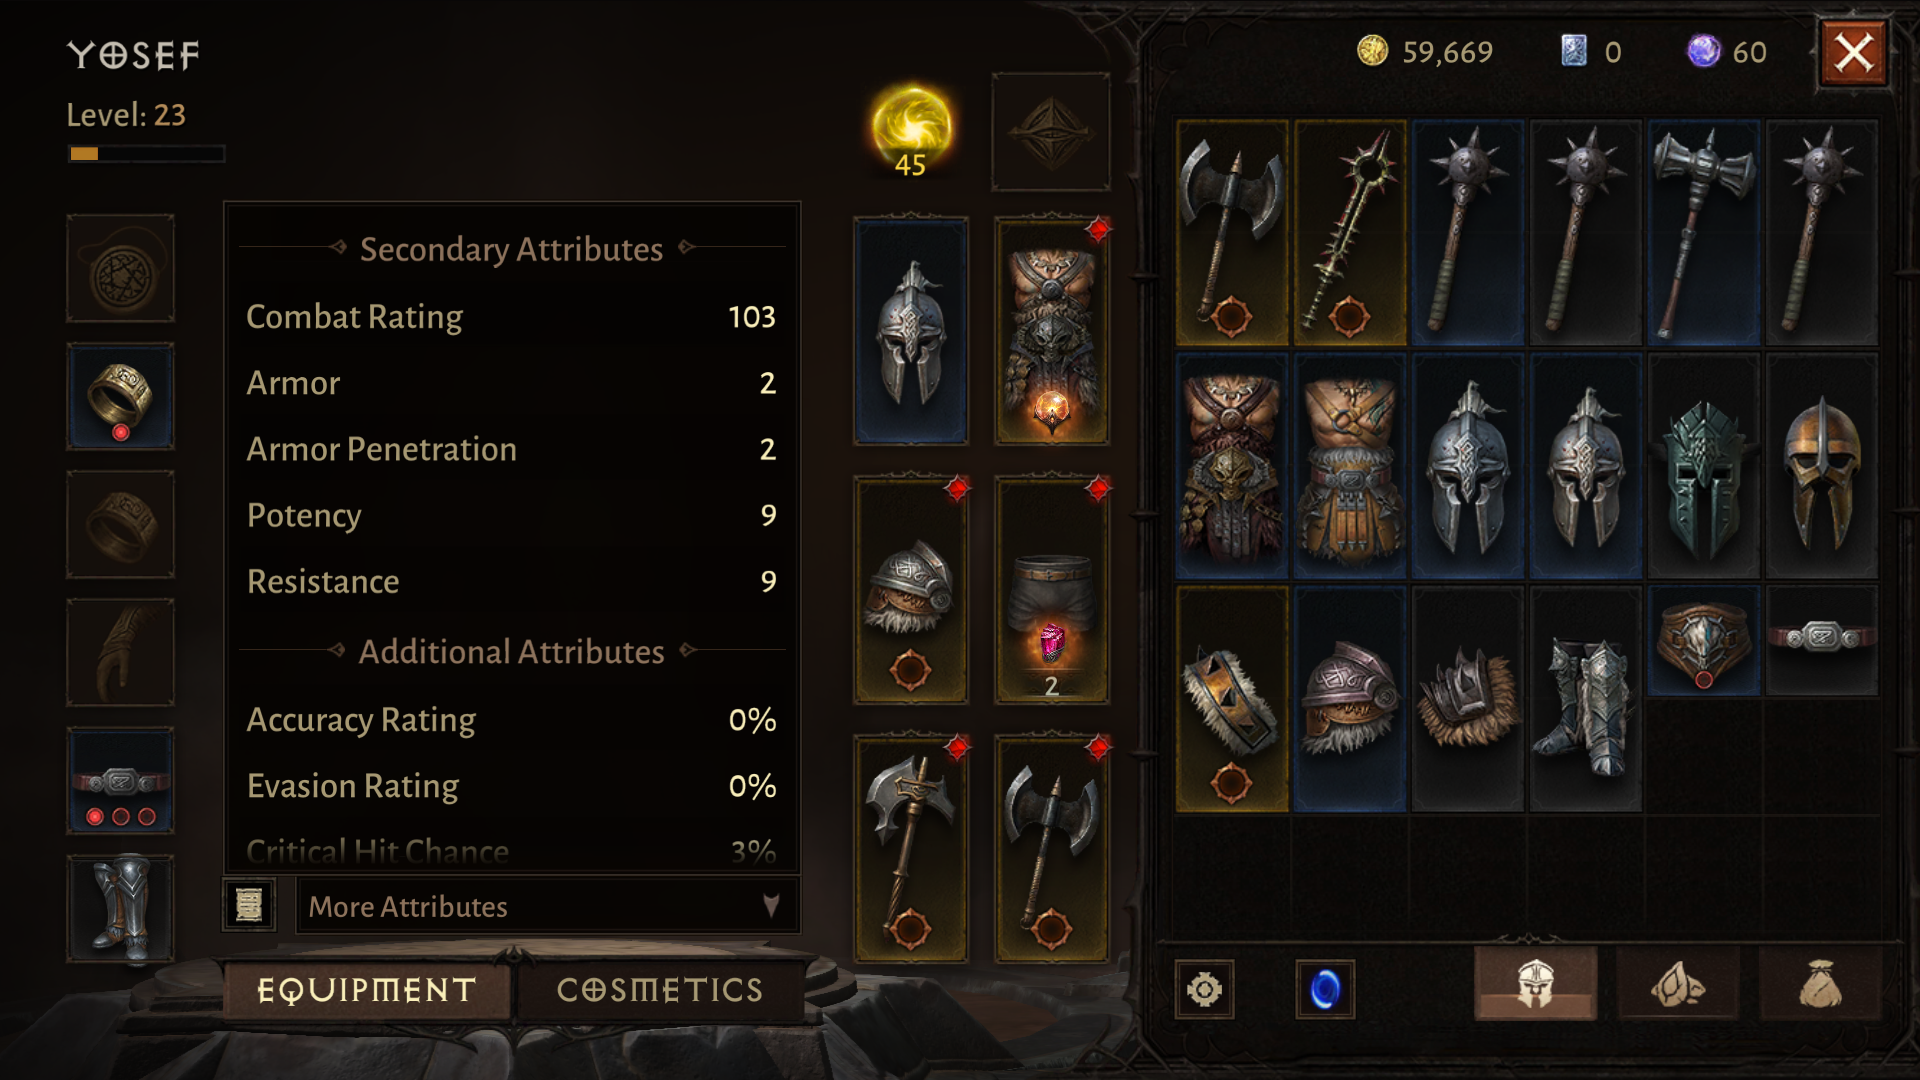
Task: Switch to the Cosmetics tab
Action: [x=660, y=990]
